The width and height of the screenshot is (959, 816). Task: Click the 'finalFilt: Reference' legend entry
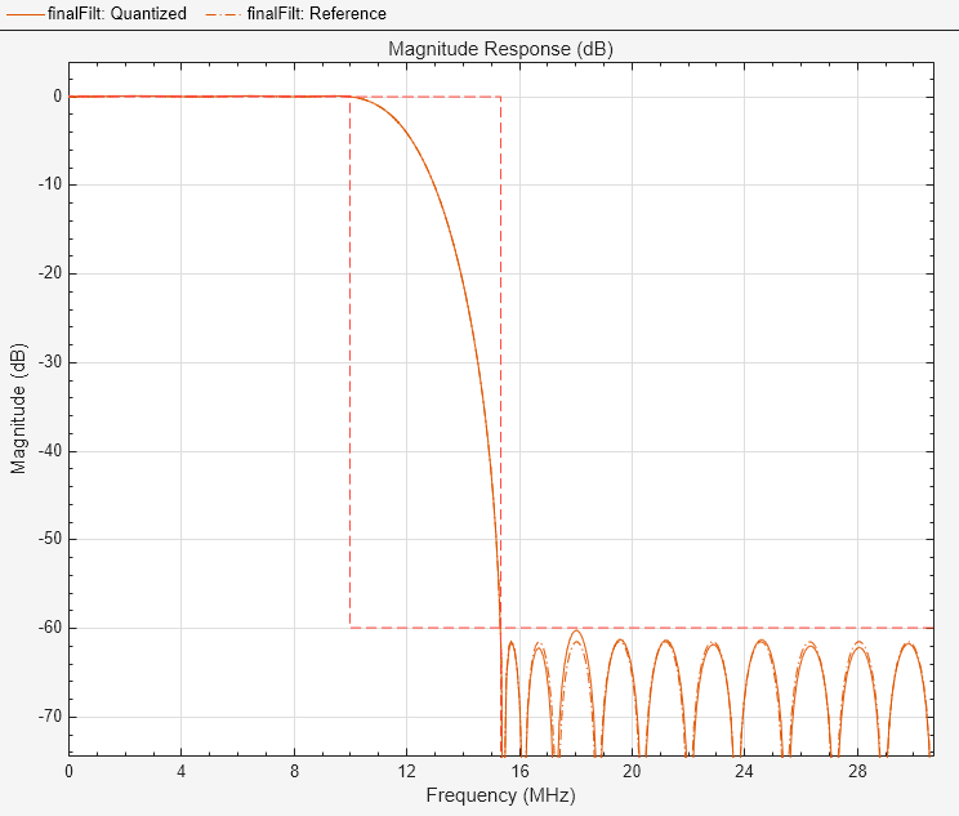click(296, 13)
